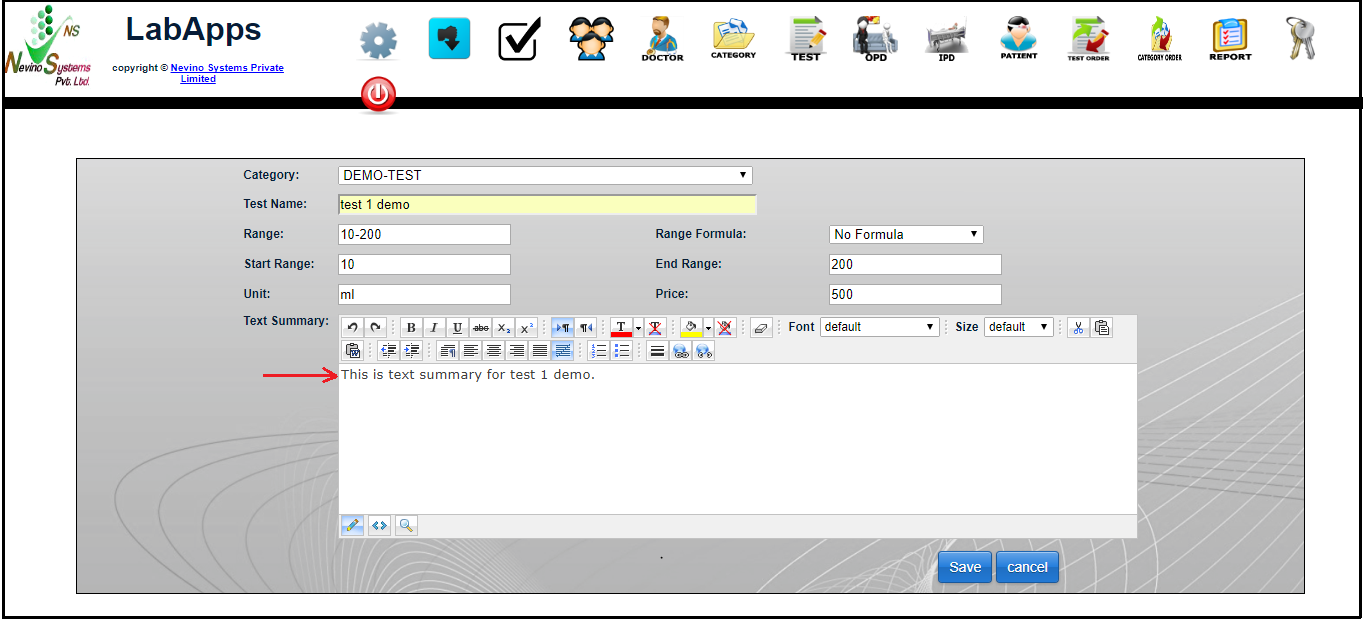Toggle bold formatting in editor
This screenshot has height=623, width=1366.
coord(410,327)
